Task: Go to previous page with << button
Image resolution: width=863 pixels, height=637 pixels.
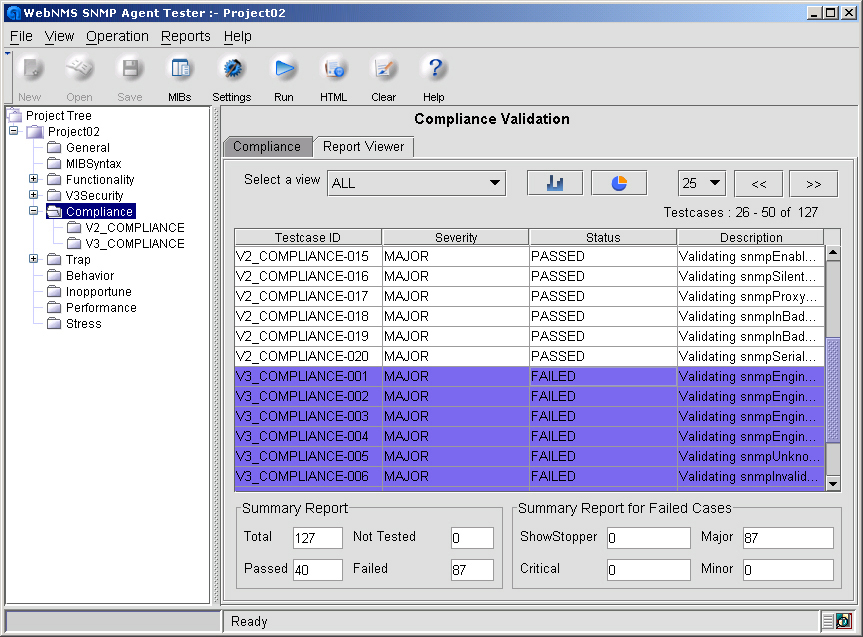Action: [x=758, y=184]
